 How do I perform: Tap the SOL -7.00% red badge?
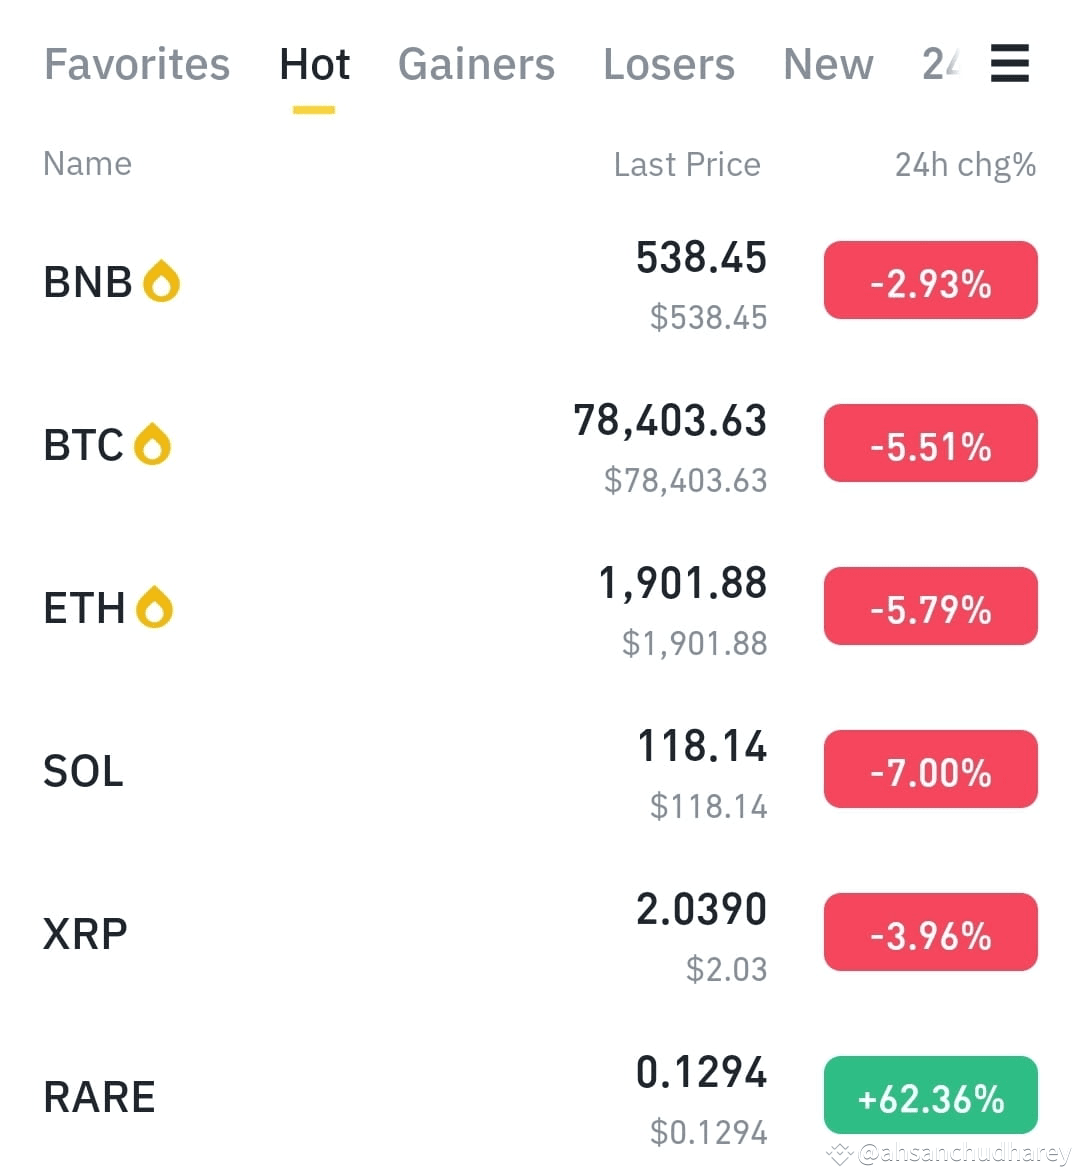coord(931,769)
